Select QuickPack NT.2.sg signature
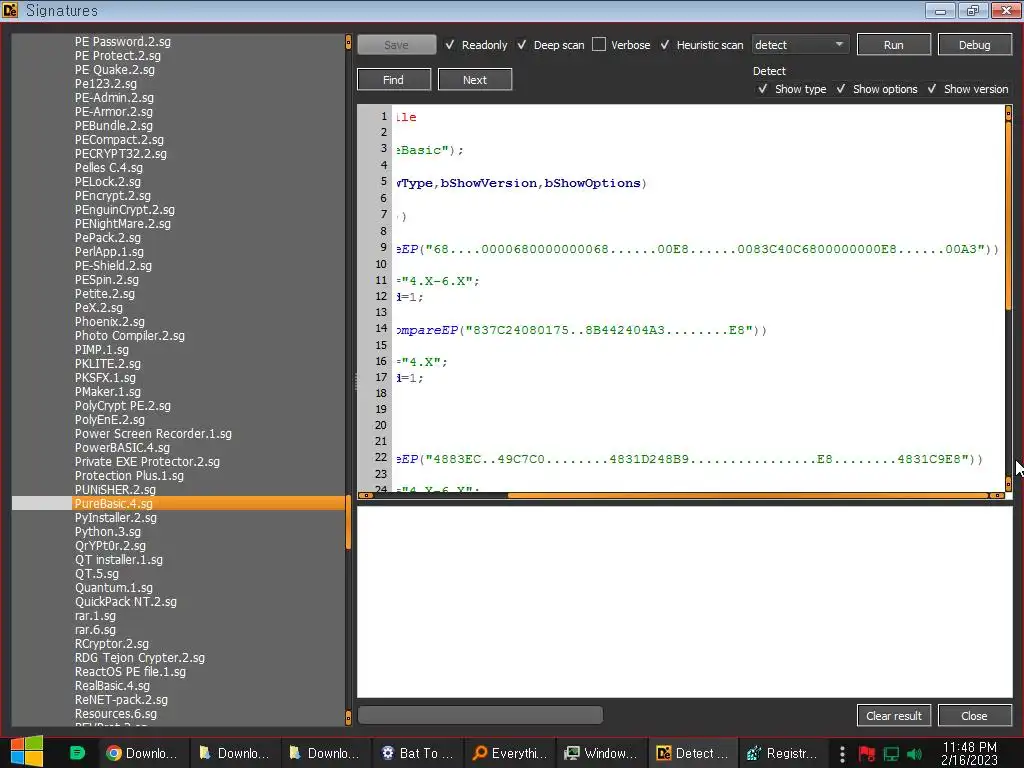 point(125,602)
